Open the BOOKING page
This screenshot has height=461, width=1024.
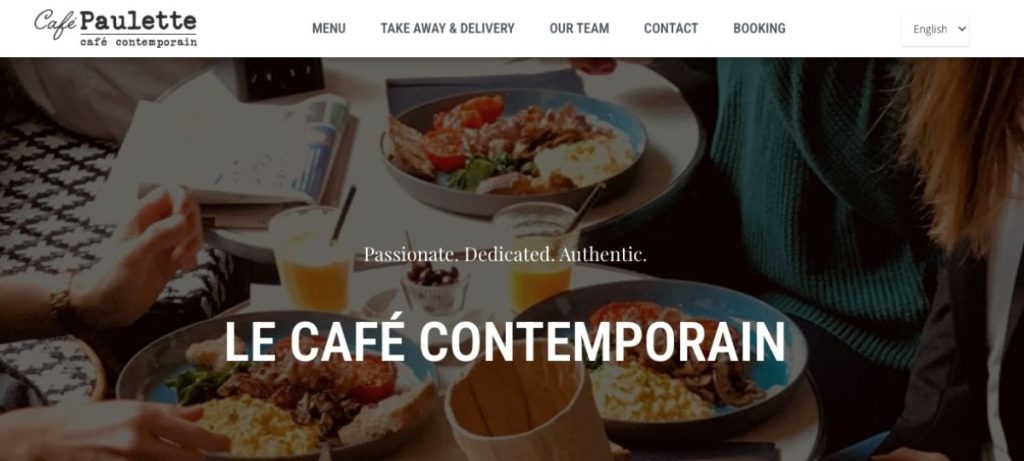point(759,28)
